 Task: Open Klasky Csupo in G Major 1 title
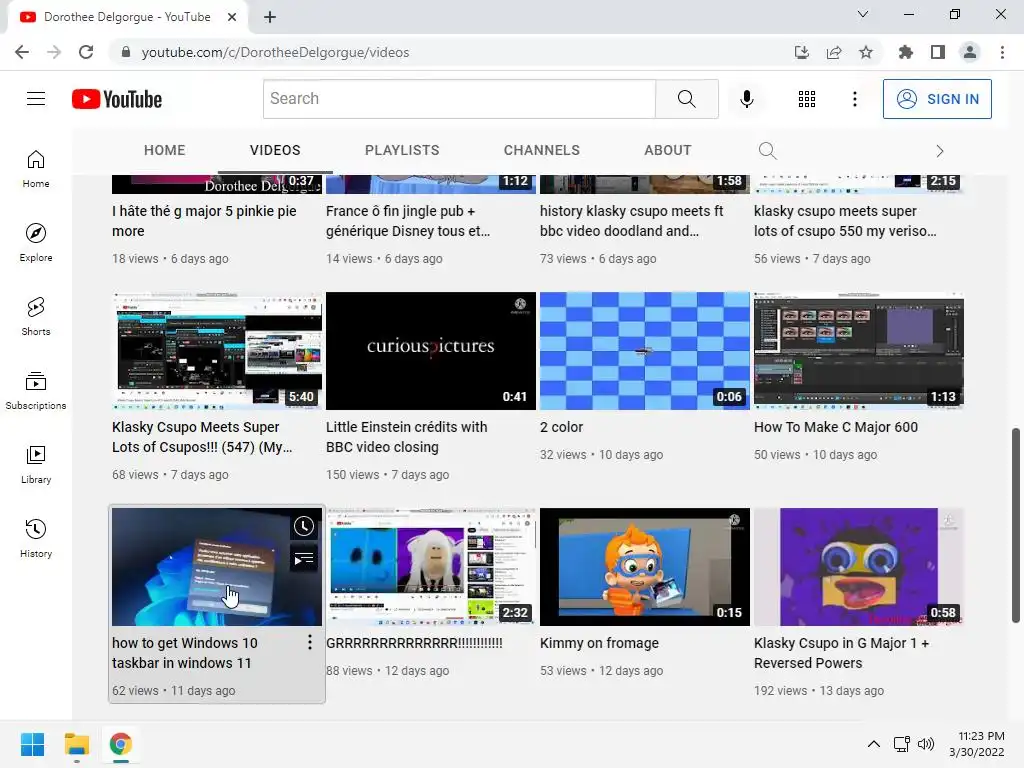(841, 653)
